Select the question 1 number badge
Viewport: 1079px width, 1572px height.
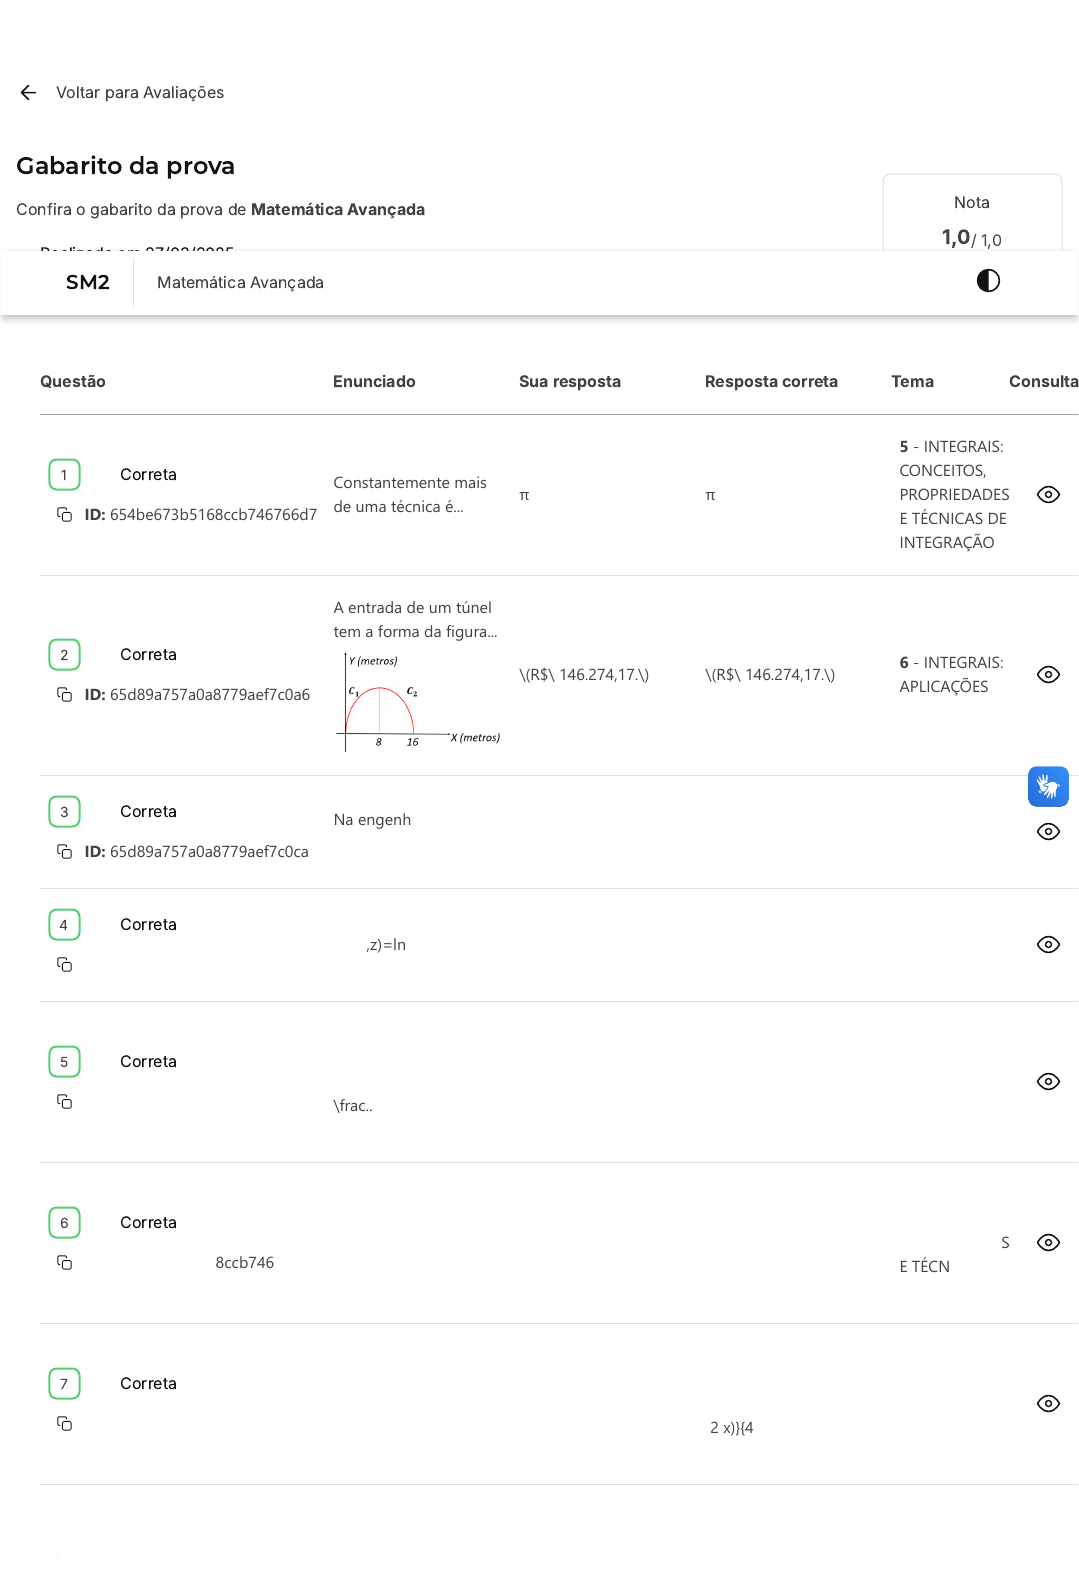click(64, 475)
